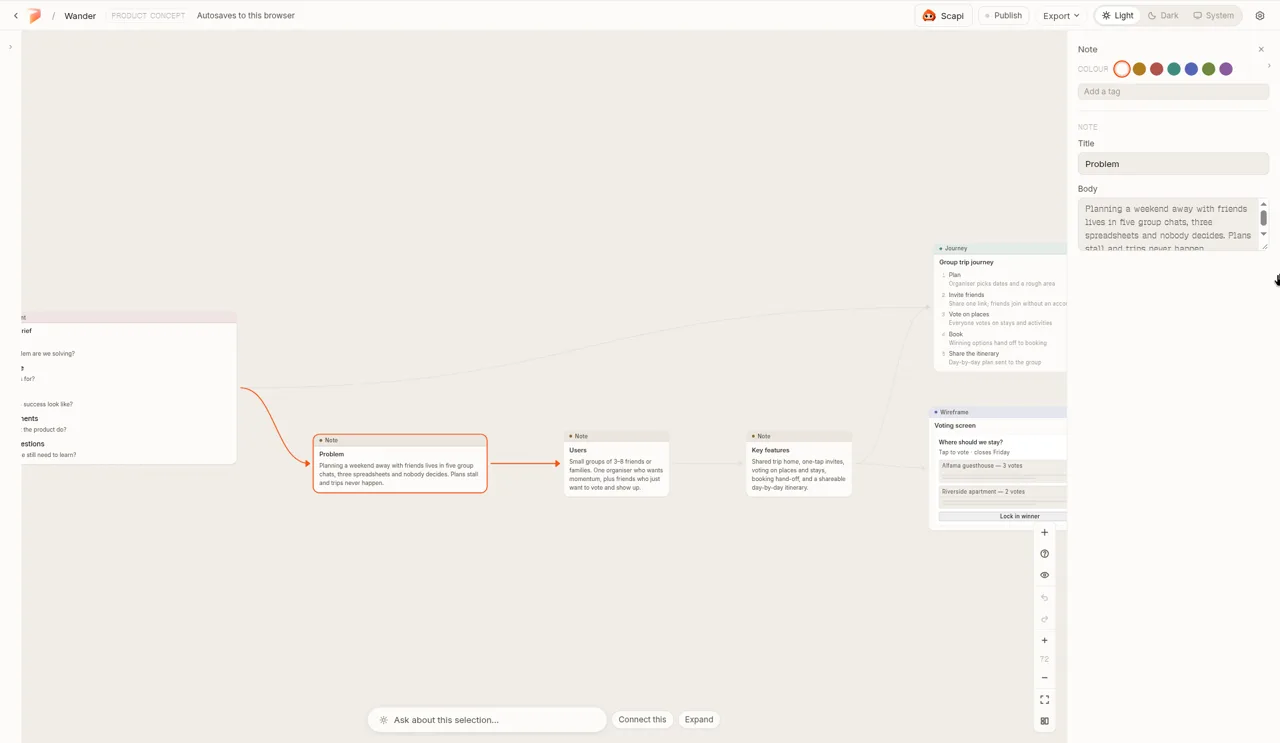The image size is (1280, 743).
Task: Switch to Light theme
Action: tap(1118, 16)
